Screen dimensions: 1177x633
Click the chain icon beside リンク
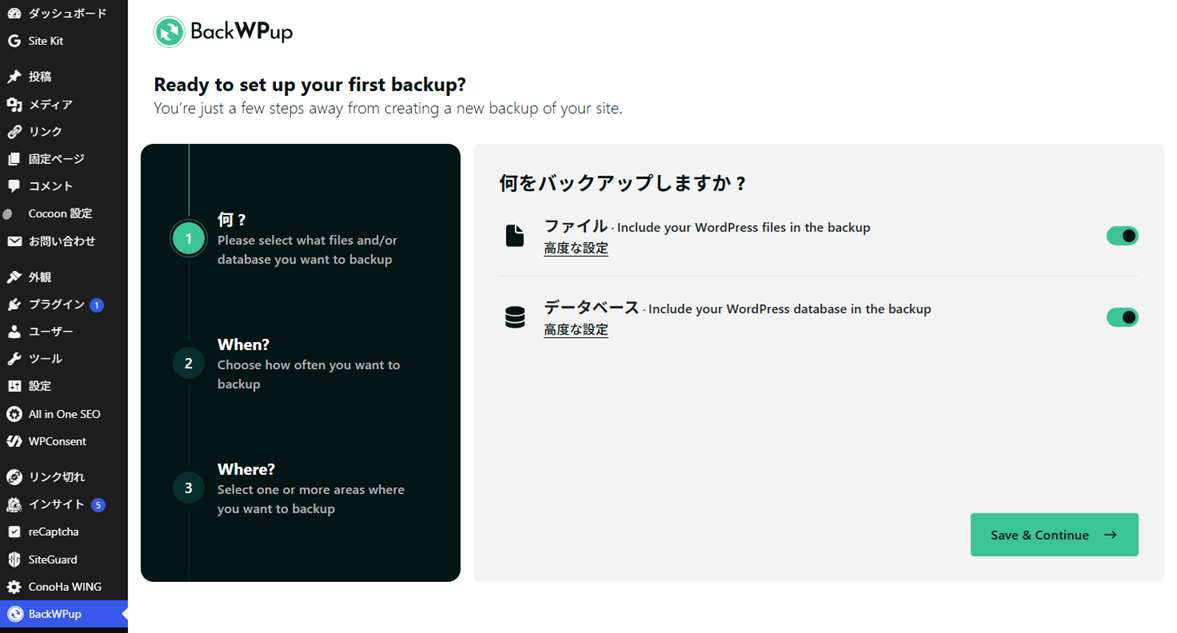coord(14,131)
